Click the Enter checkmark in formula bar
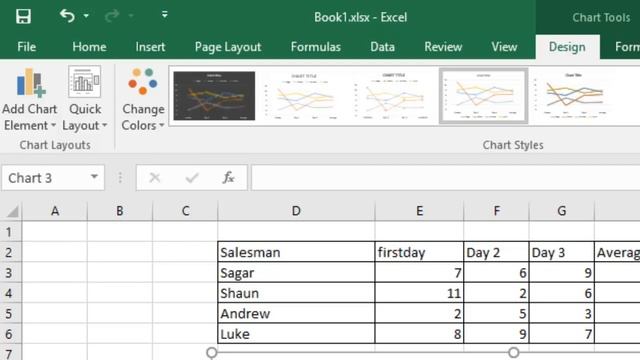 [191, 178]
